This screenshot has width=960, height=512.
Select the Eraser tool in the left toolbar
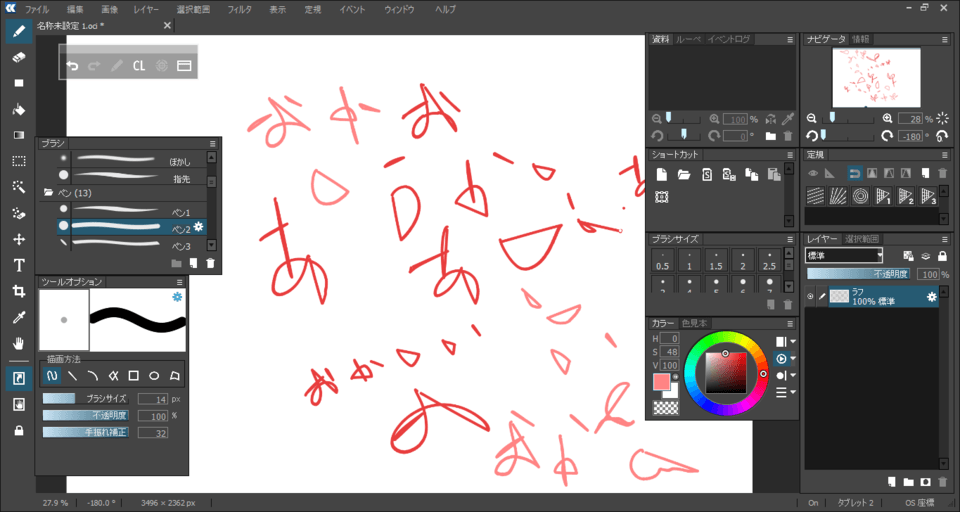(x=18, y=58)
